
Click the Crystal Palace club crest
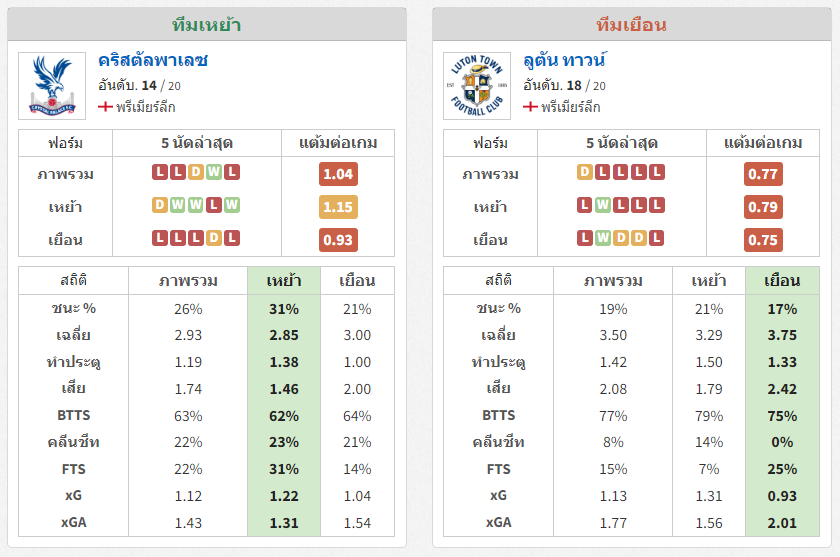tap(52, 86)
